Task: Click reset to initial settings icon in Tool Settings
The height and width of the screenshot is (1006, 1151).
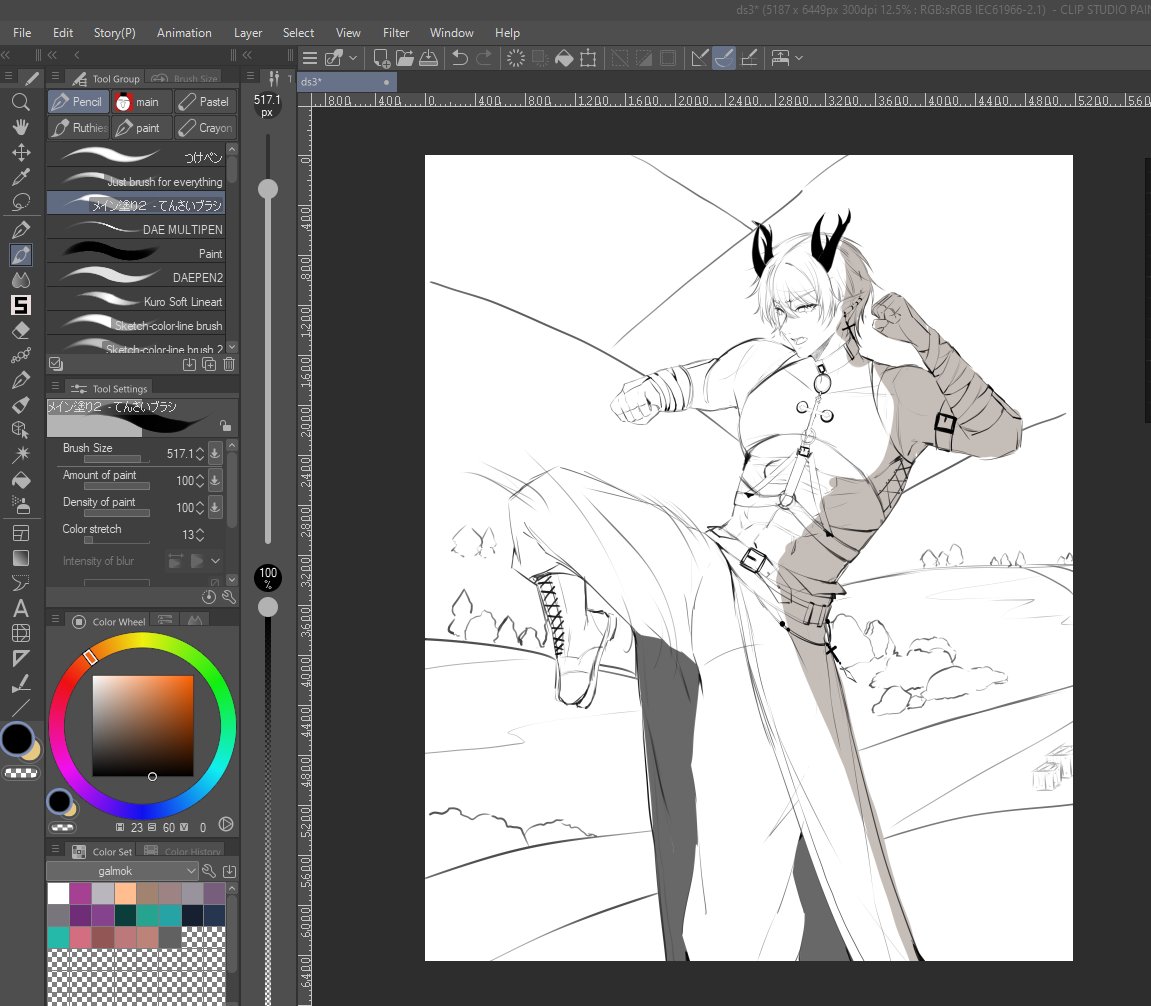Action: pos(209,597)
